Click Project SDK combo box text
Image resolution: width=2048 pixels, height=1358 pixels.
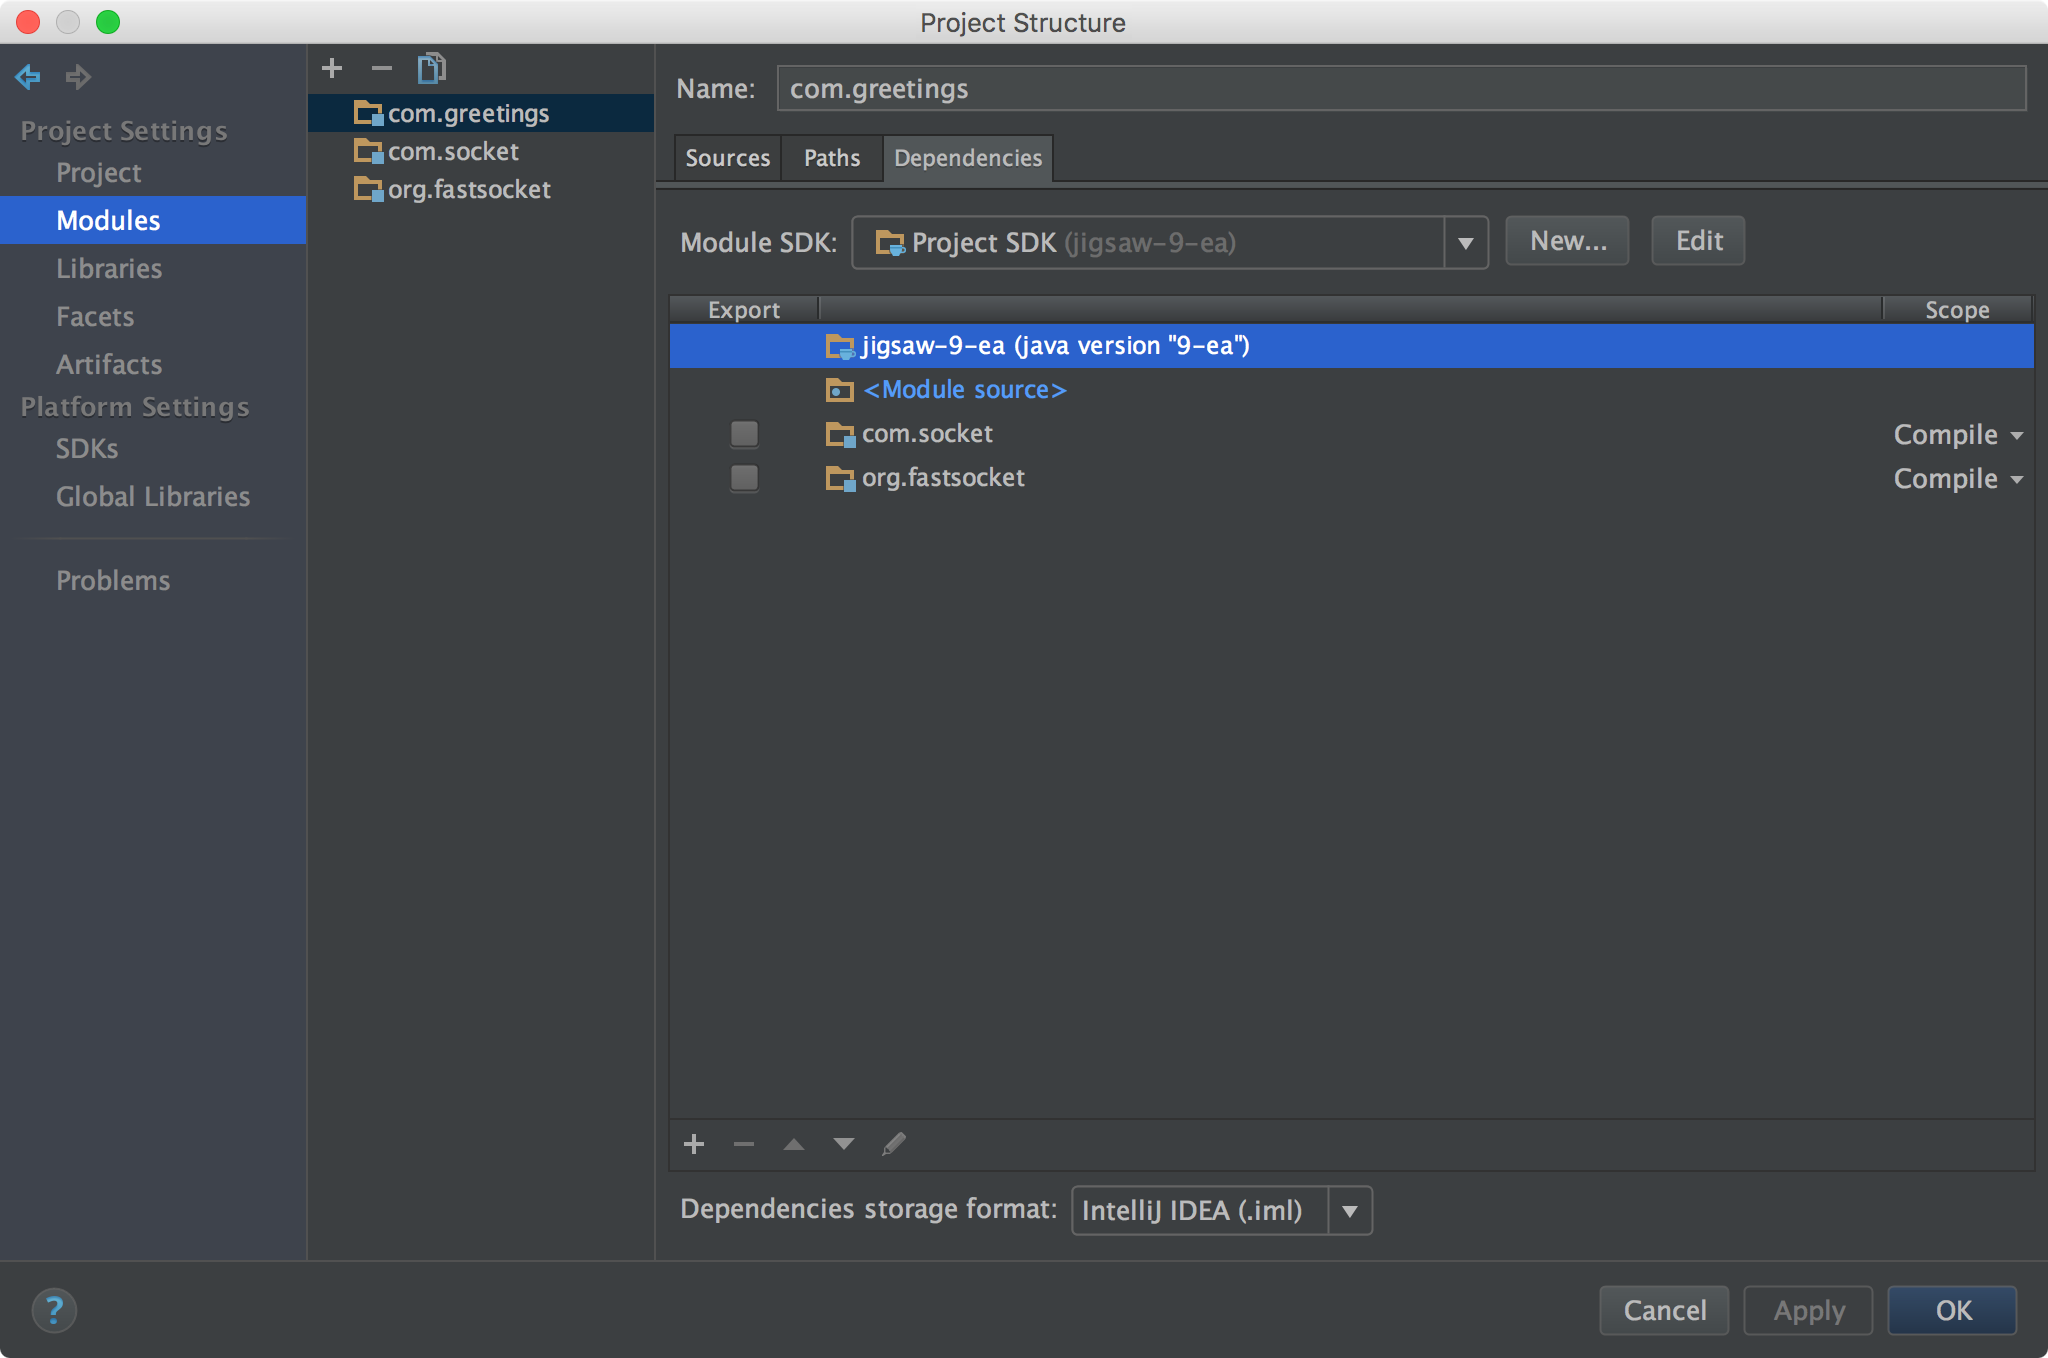[x=1074, y=243]
